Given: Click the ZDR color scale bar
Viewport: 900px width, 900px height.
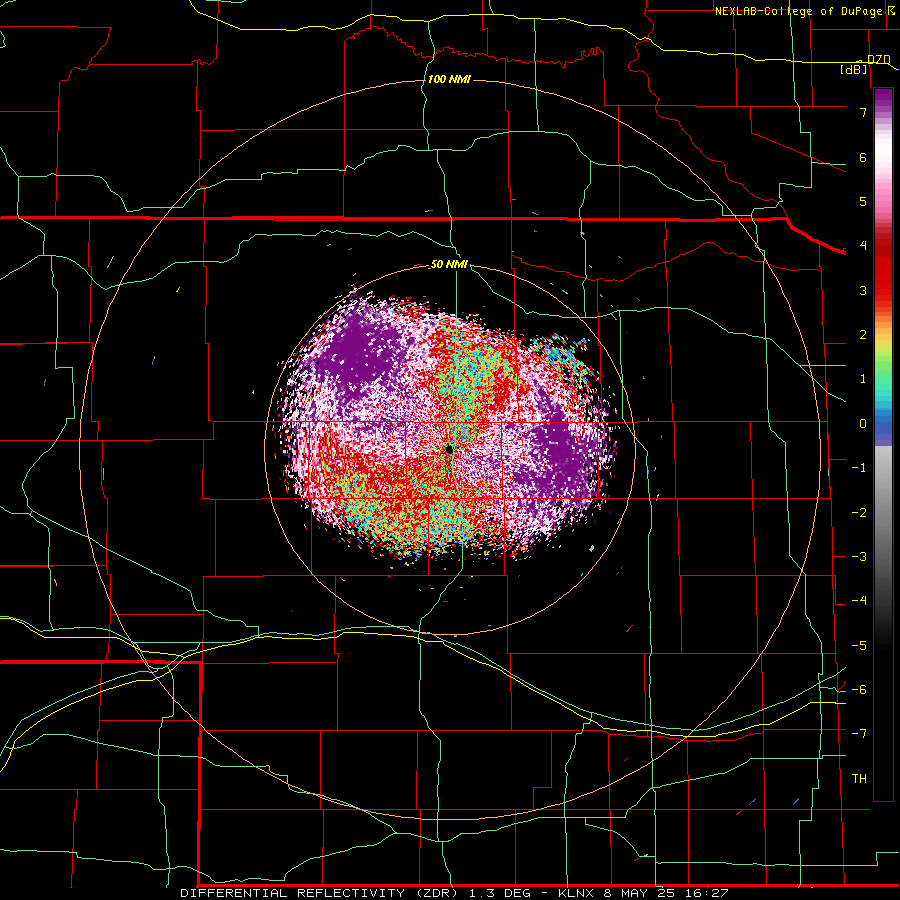Looking at the screenshot, I should coord(883,445).
